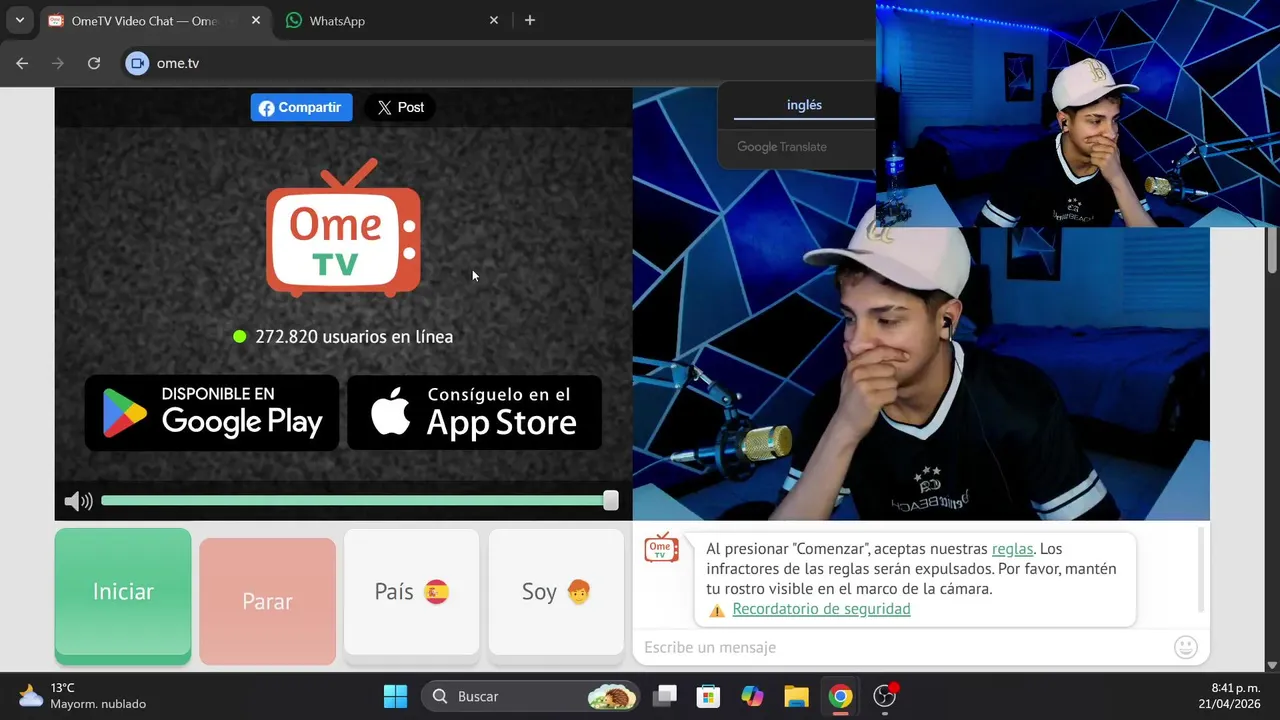Viewport: 1280px width, 720px height.
Task: Click the Parar stop button
Action: coord(267,602)
